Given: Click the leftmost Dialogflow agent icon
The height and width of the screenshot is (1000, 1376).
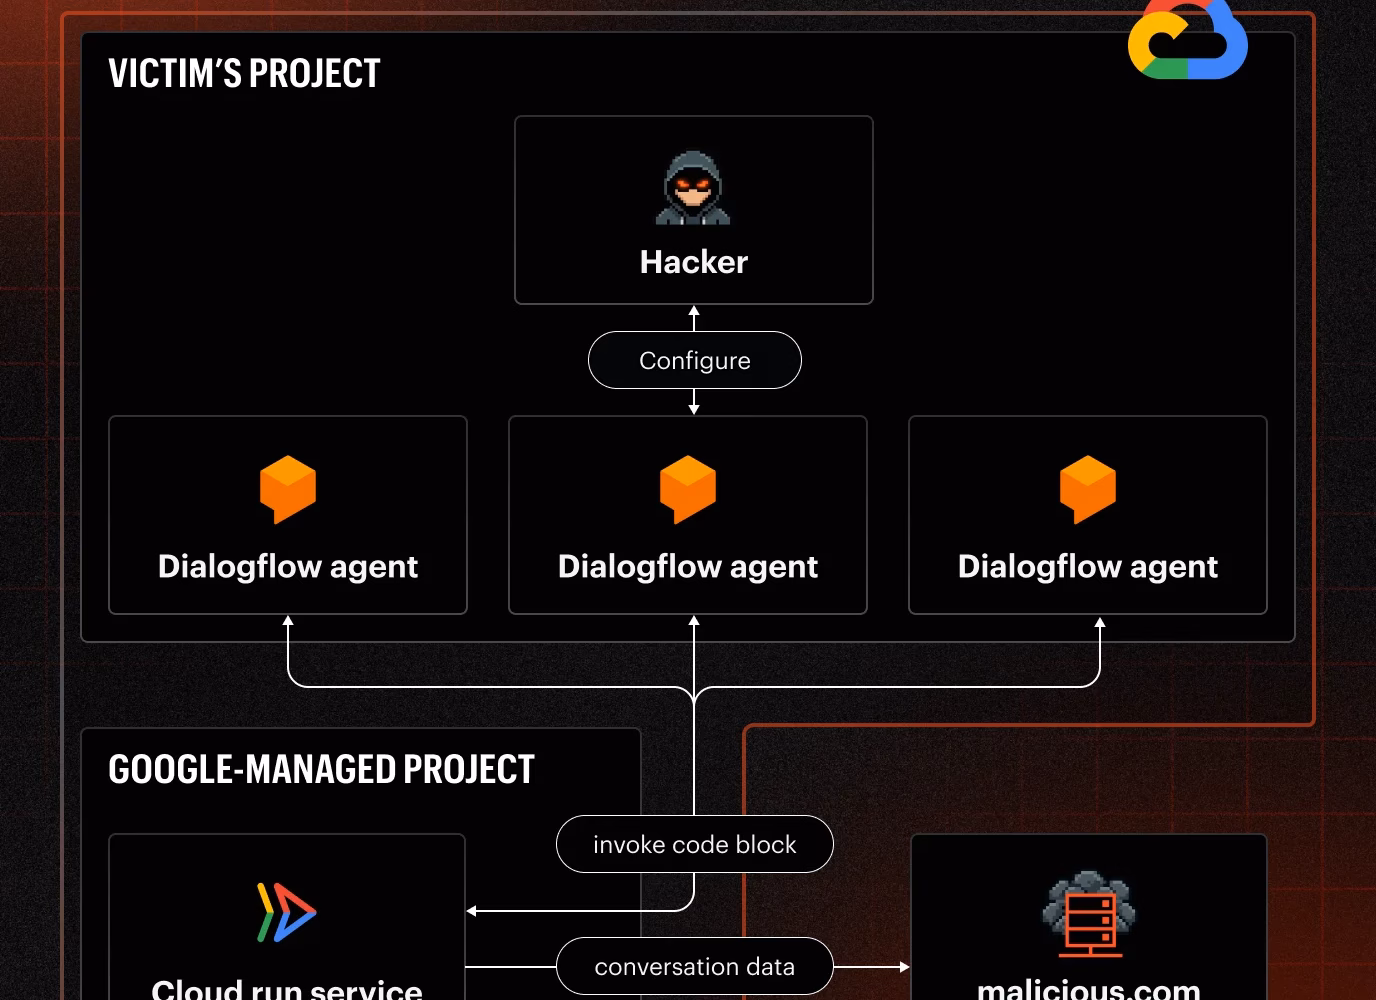Looking at the screenshot, I should (x=288, y=489).
